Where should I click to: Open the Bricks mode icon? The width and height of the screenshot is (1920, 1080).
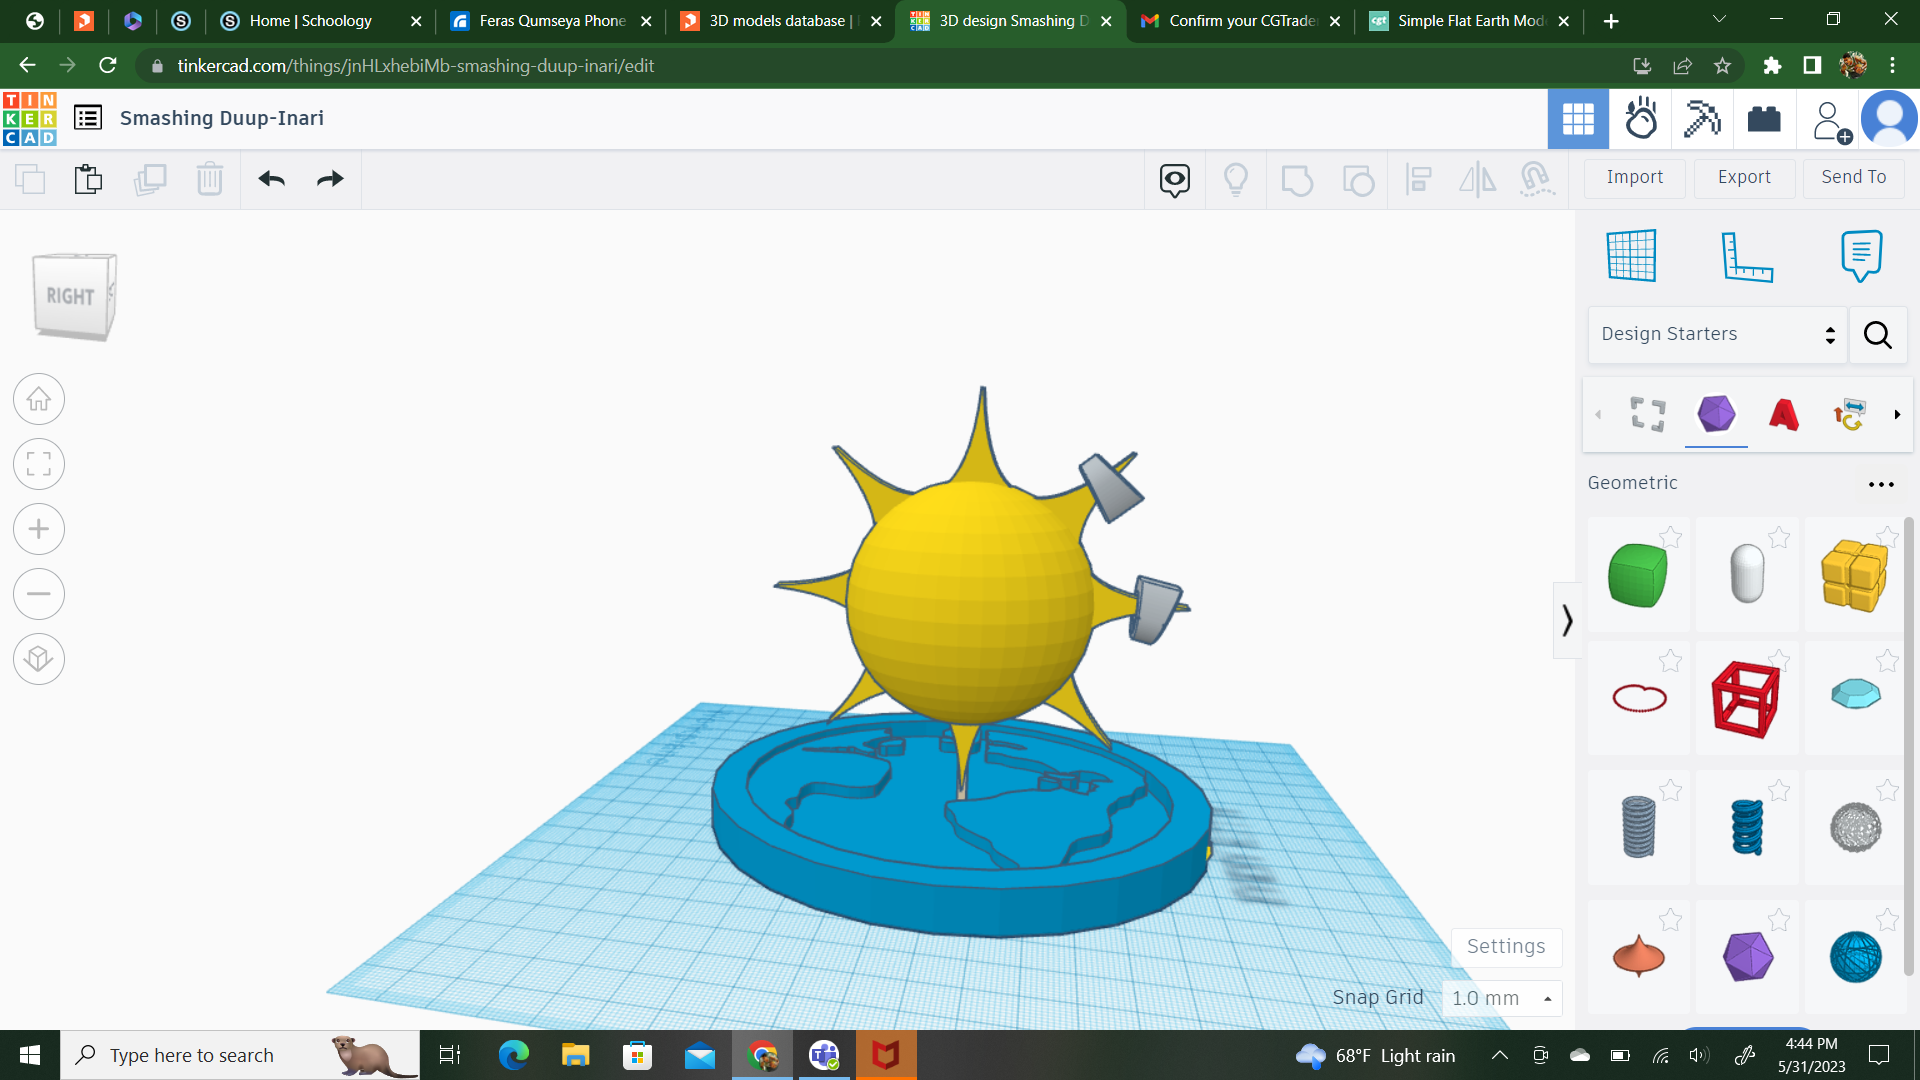1764,119
